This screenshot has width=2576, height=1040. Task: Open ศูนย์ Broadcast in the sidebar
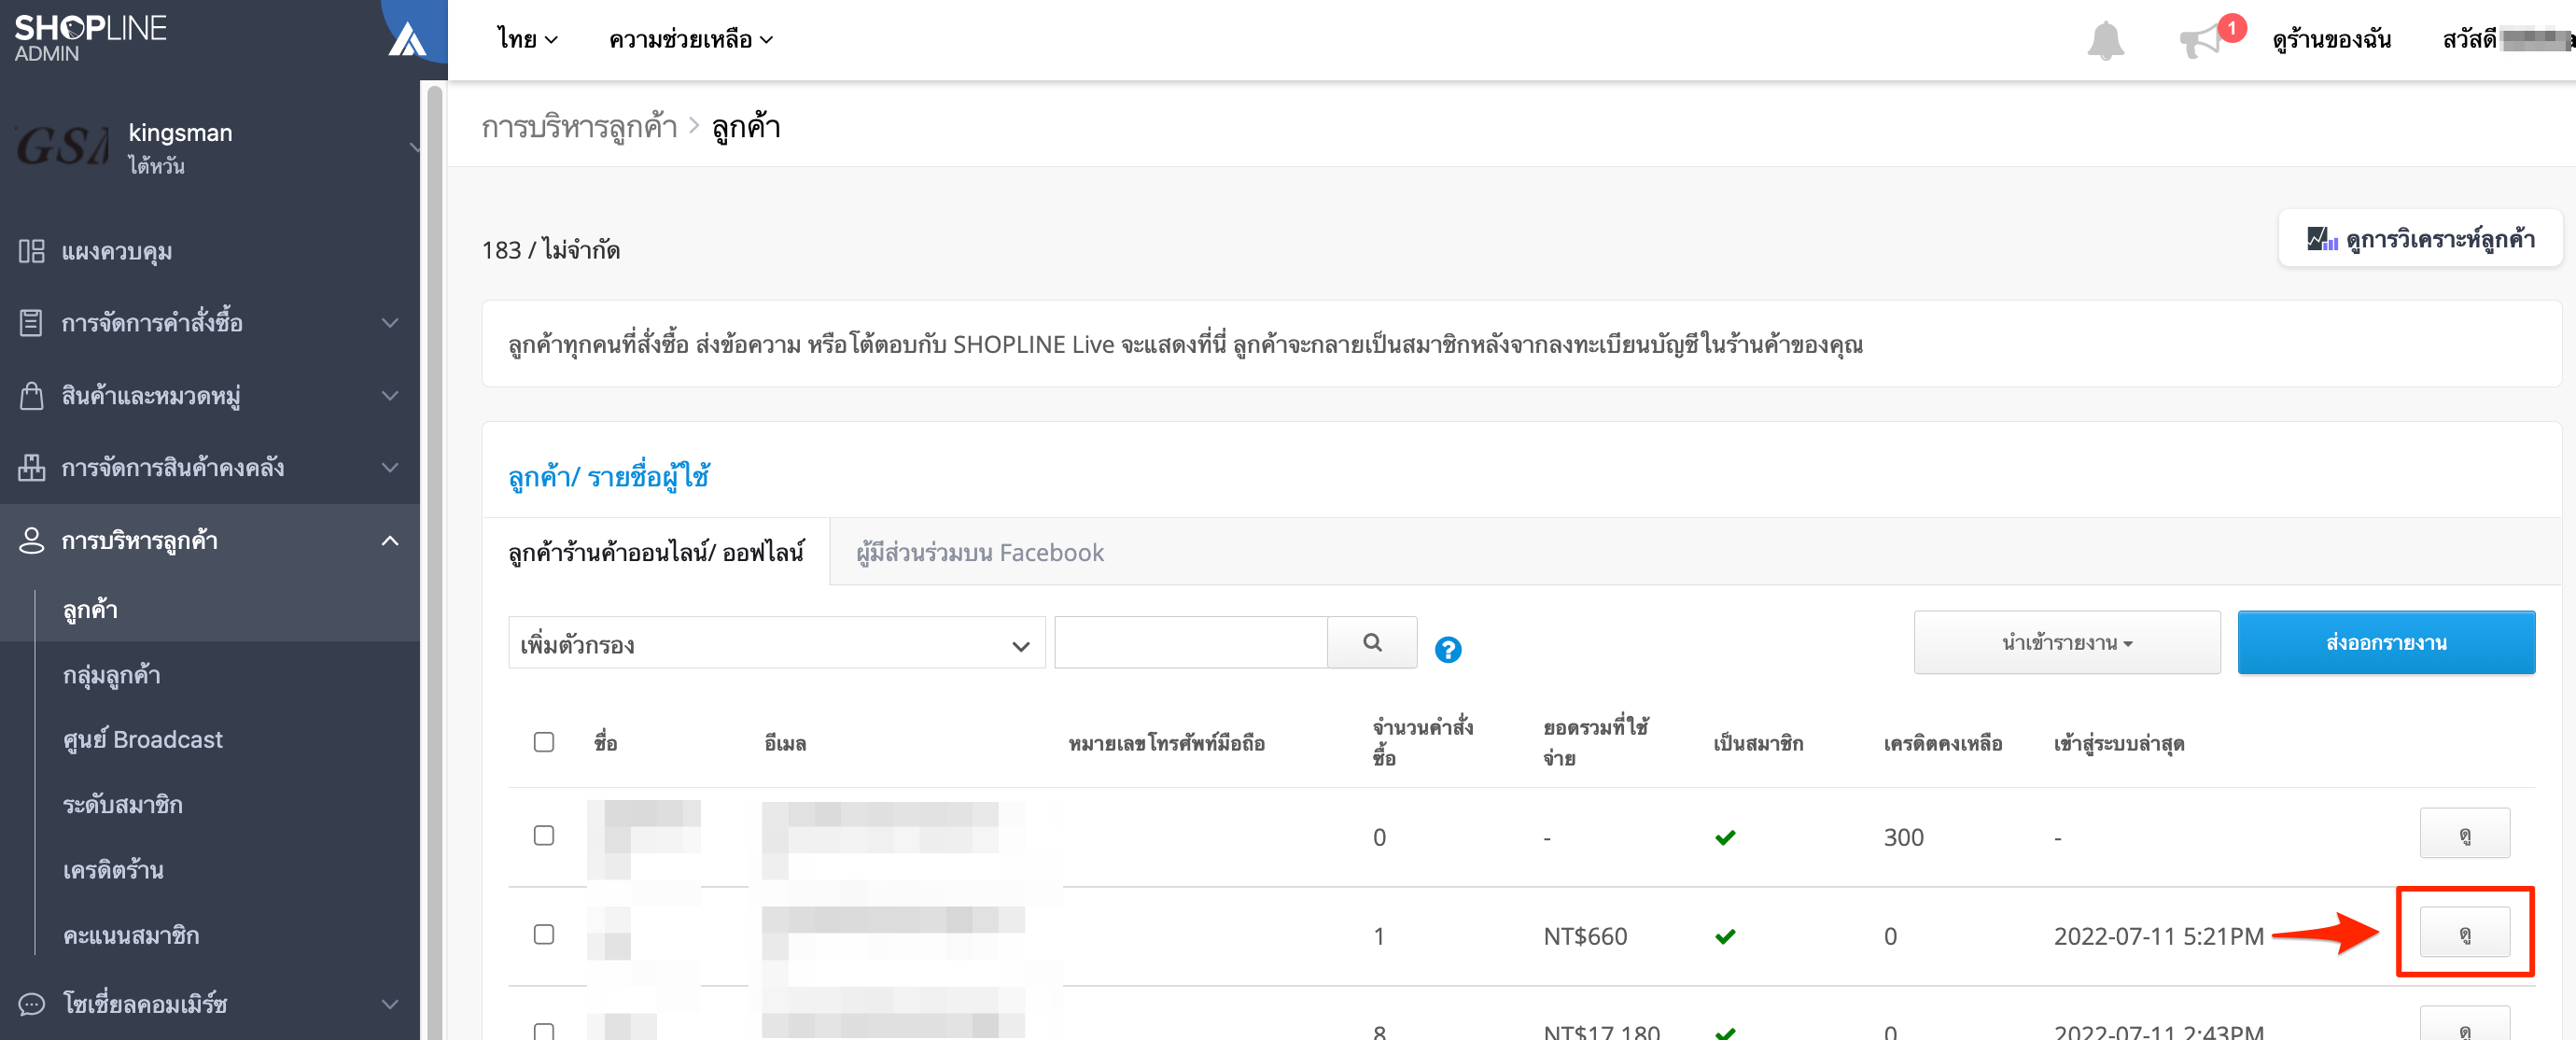(x=142, y=740)
